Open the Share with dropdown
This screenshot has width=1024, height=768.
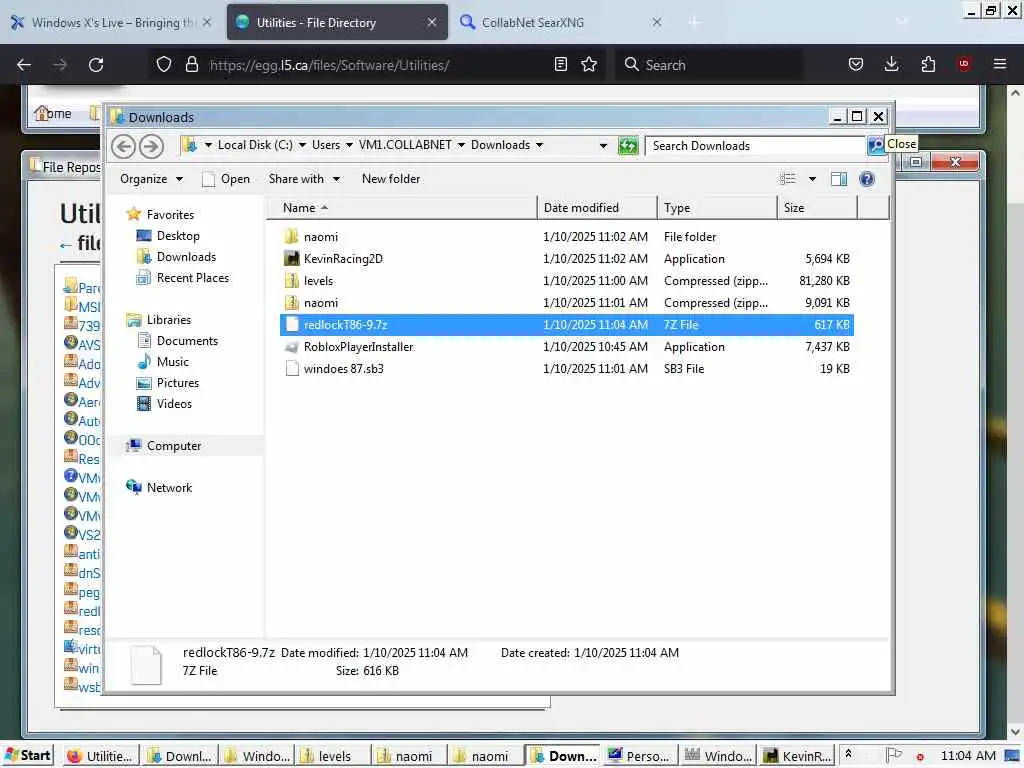click(x=304, y=179)
